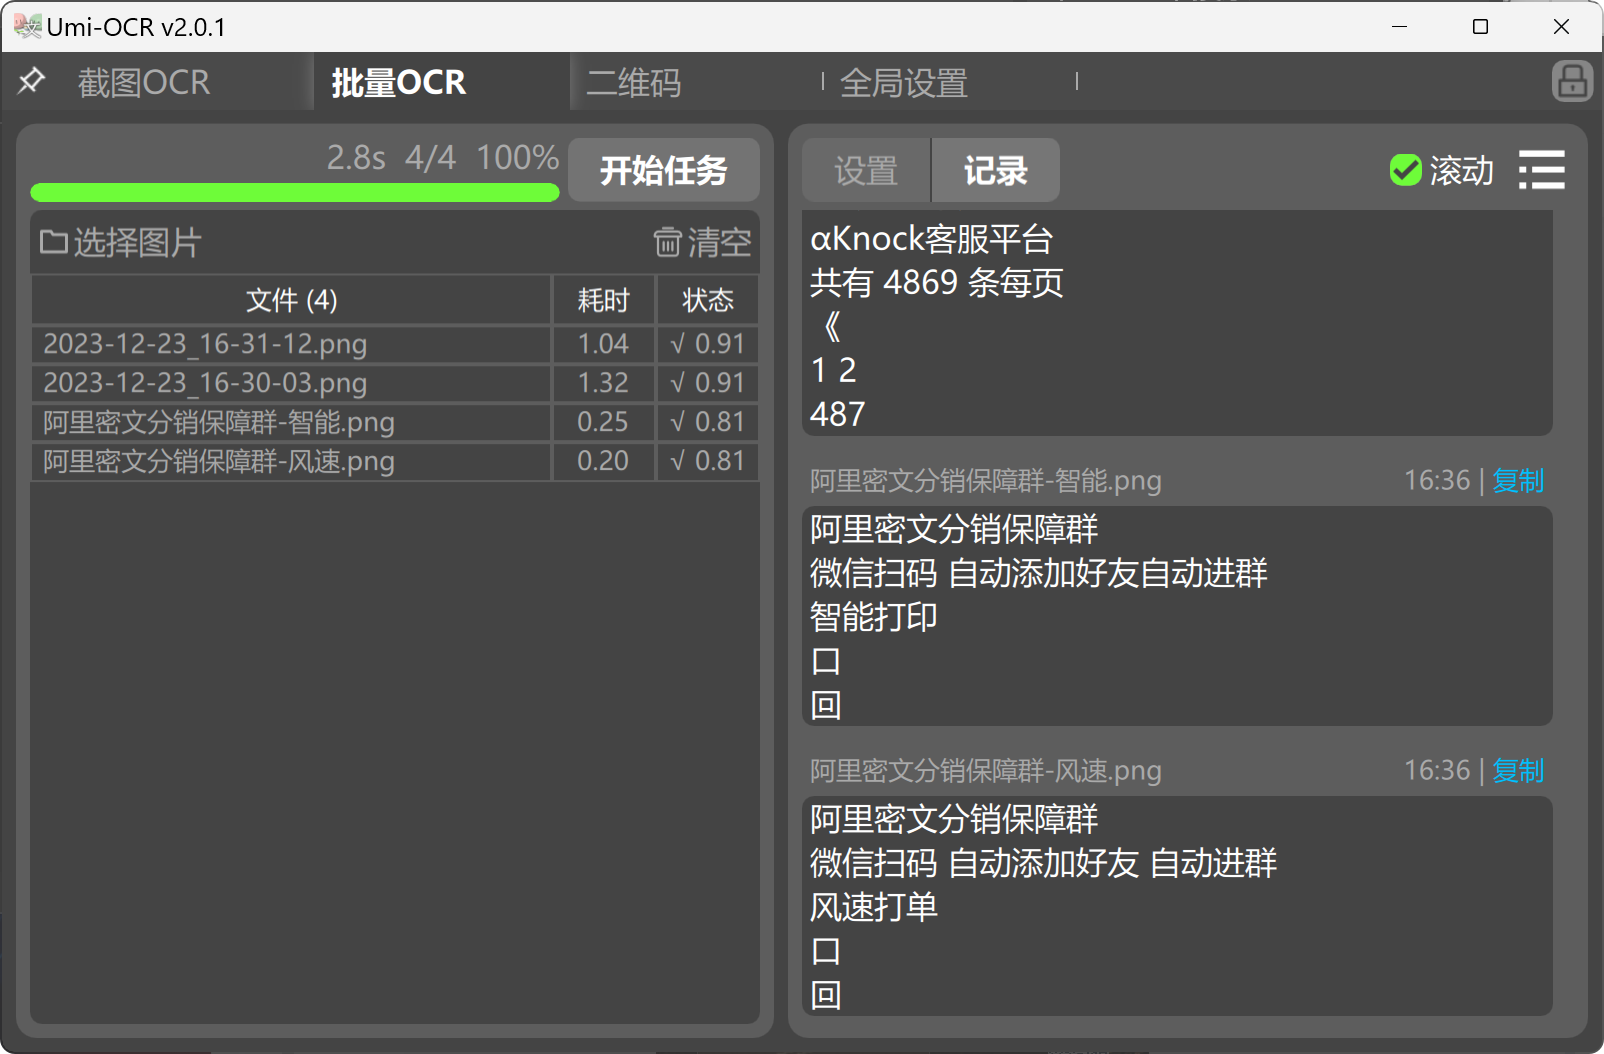Go to the 全局设置 tab
1604x1054 pixels.
tap(904, 82)
